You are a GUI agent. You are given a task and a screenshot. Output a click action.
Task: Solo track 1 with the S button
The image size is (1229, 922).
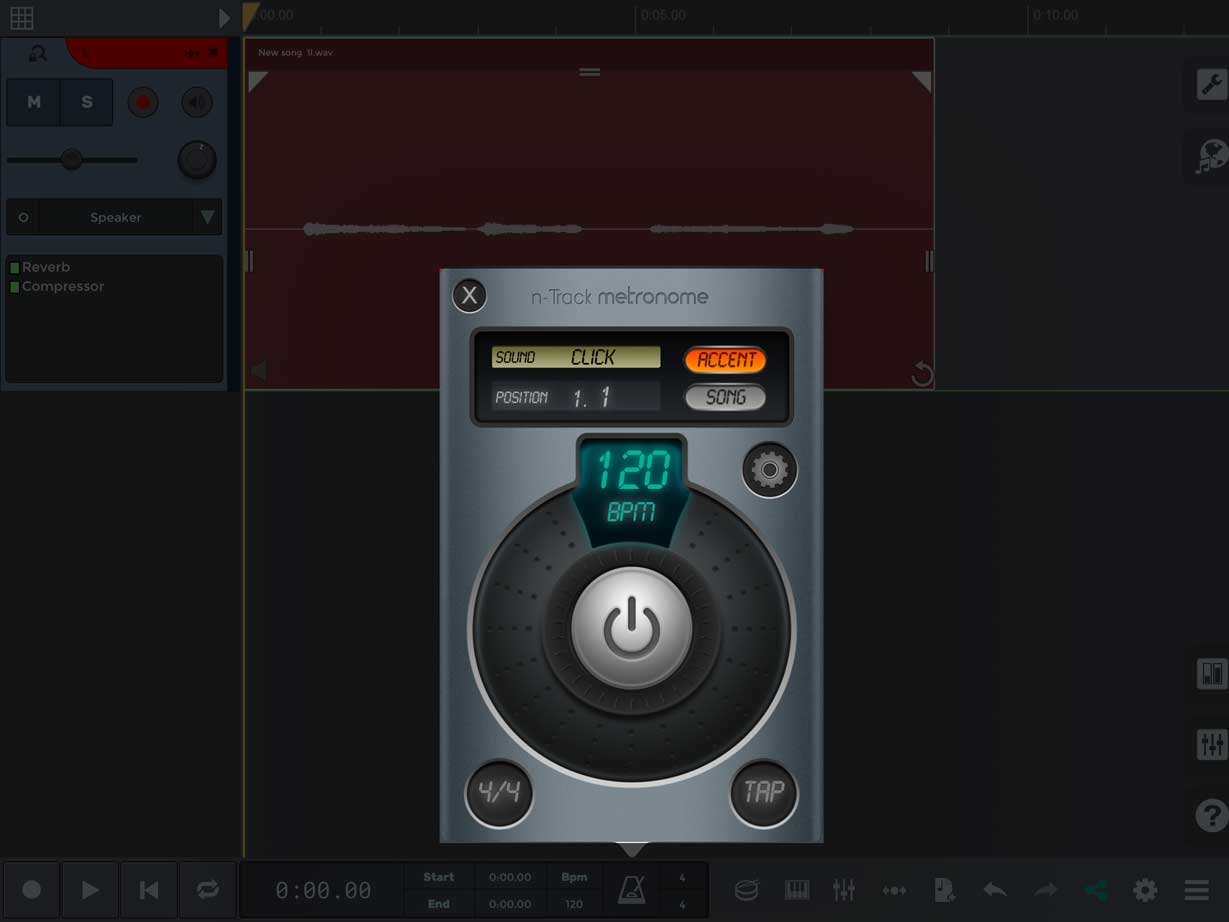coord(85,102)
